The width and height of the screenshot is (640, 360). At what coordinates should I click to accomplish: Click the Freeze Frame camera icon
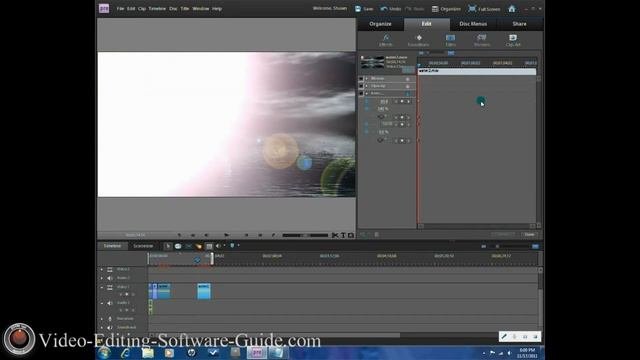point(351,235)
